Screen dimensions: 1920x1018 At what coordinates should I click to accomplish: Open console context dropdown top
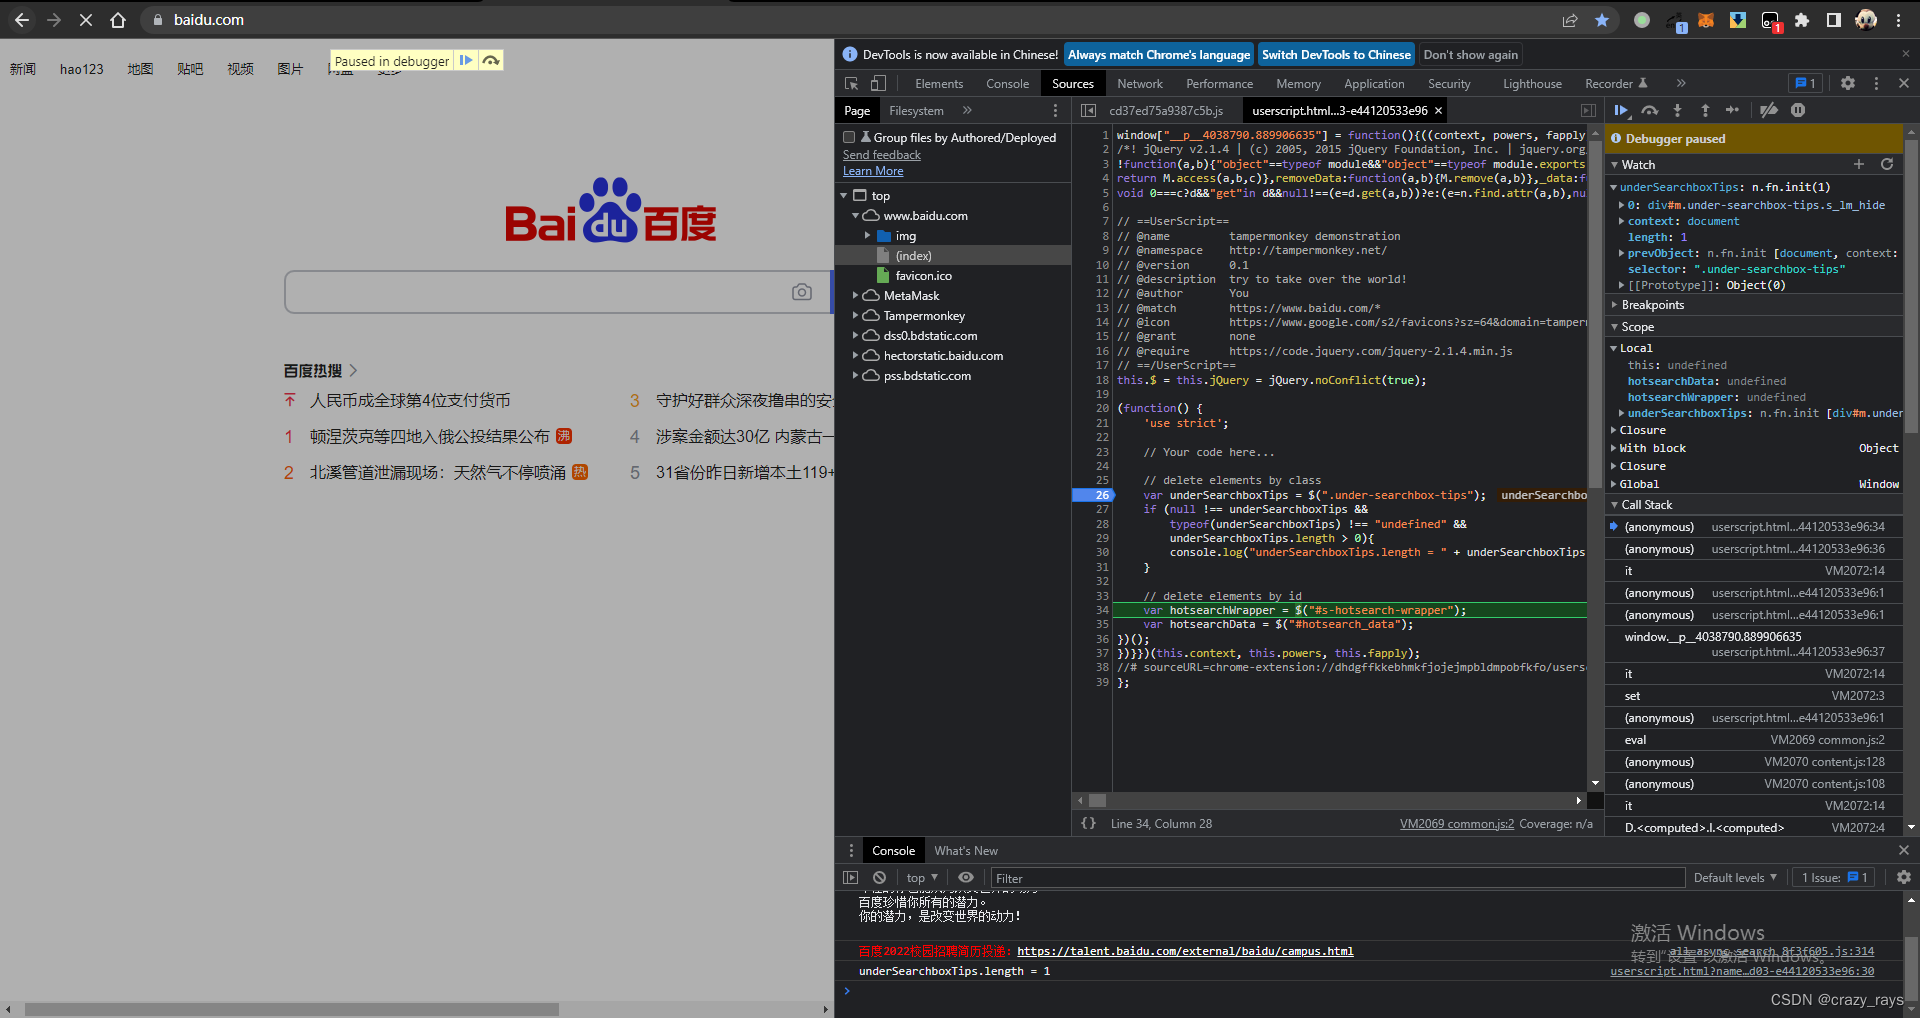[x=921, y=878]
